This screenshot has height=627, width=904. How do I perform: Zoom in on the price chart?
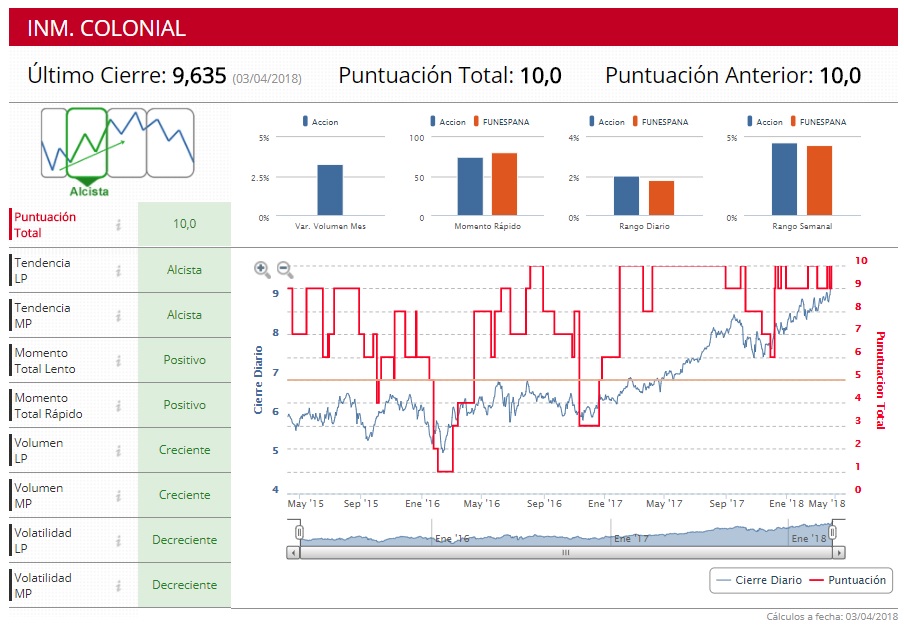pos(262,269)
